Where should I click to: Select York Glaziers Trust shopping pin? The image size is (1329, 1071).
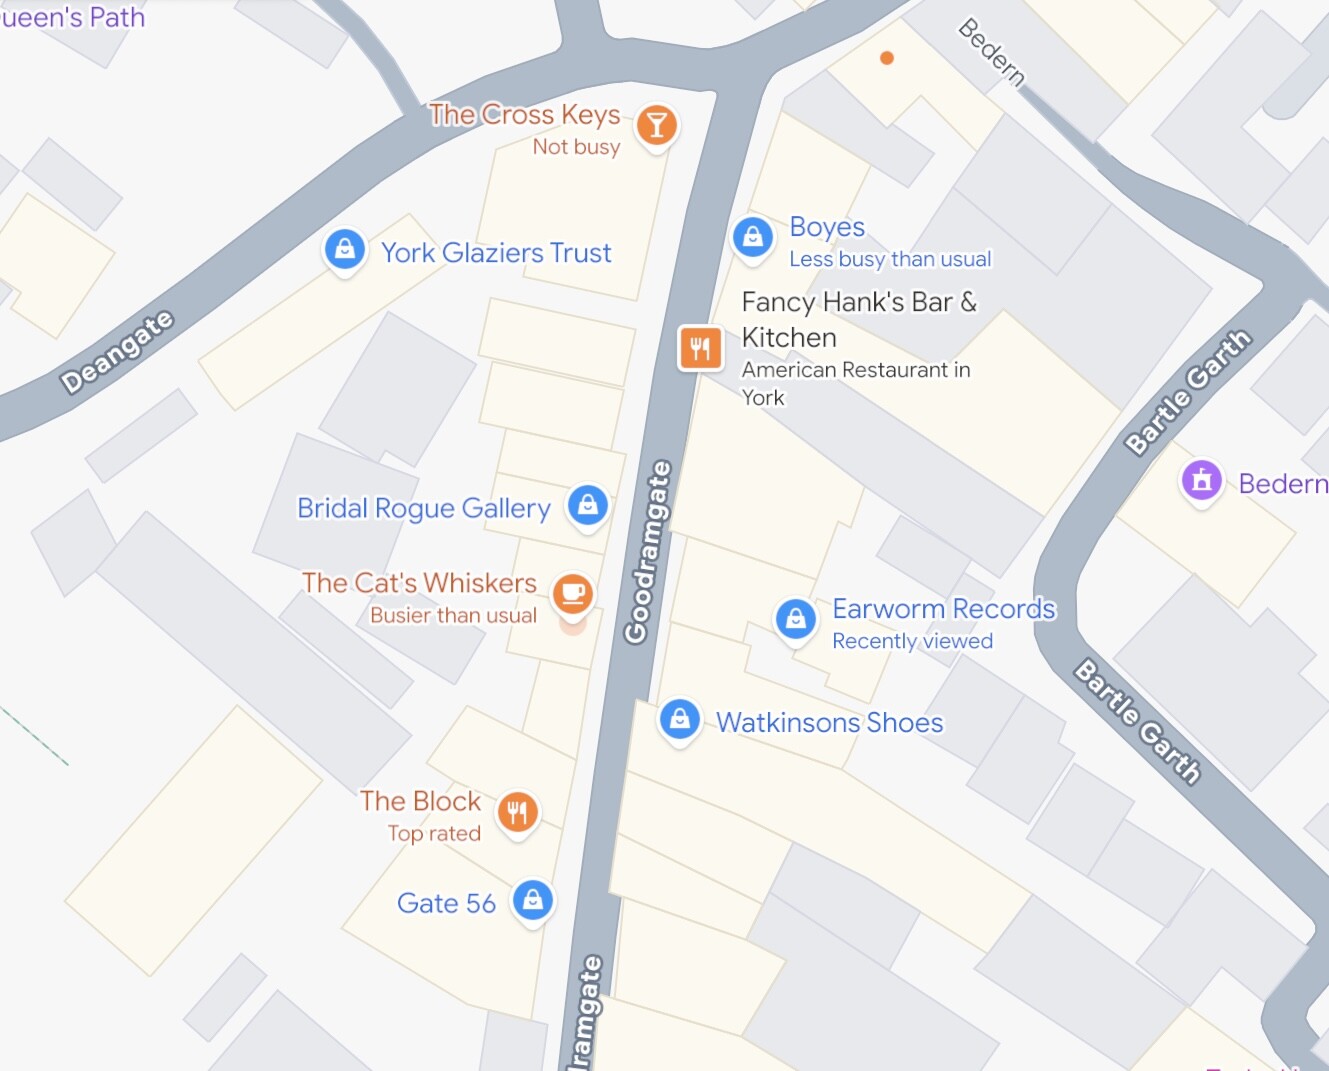(x=345, y=249)
